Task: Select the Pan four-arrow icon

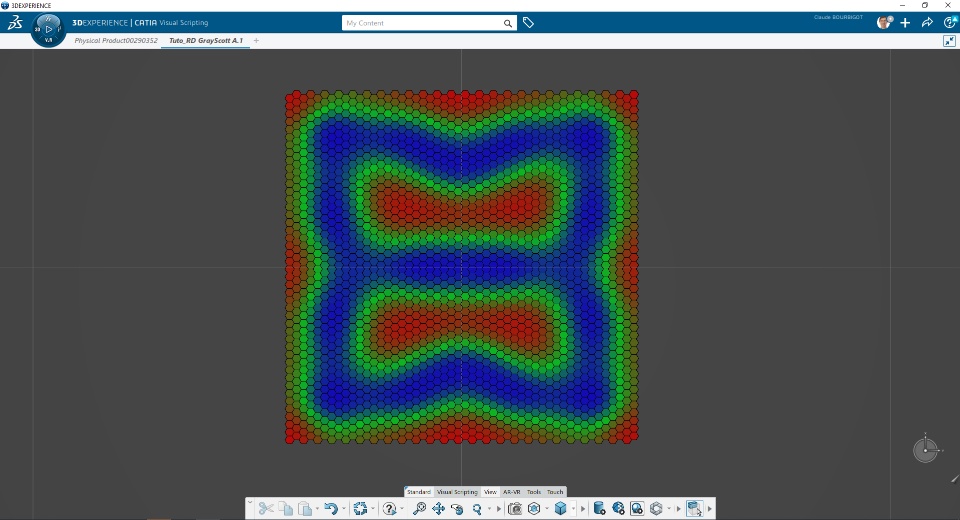Action: pos(438,508)
